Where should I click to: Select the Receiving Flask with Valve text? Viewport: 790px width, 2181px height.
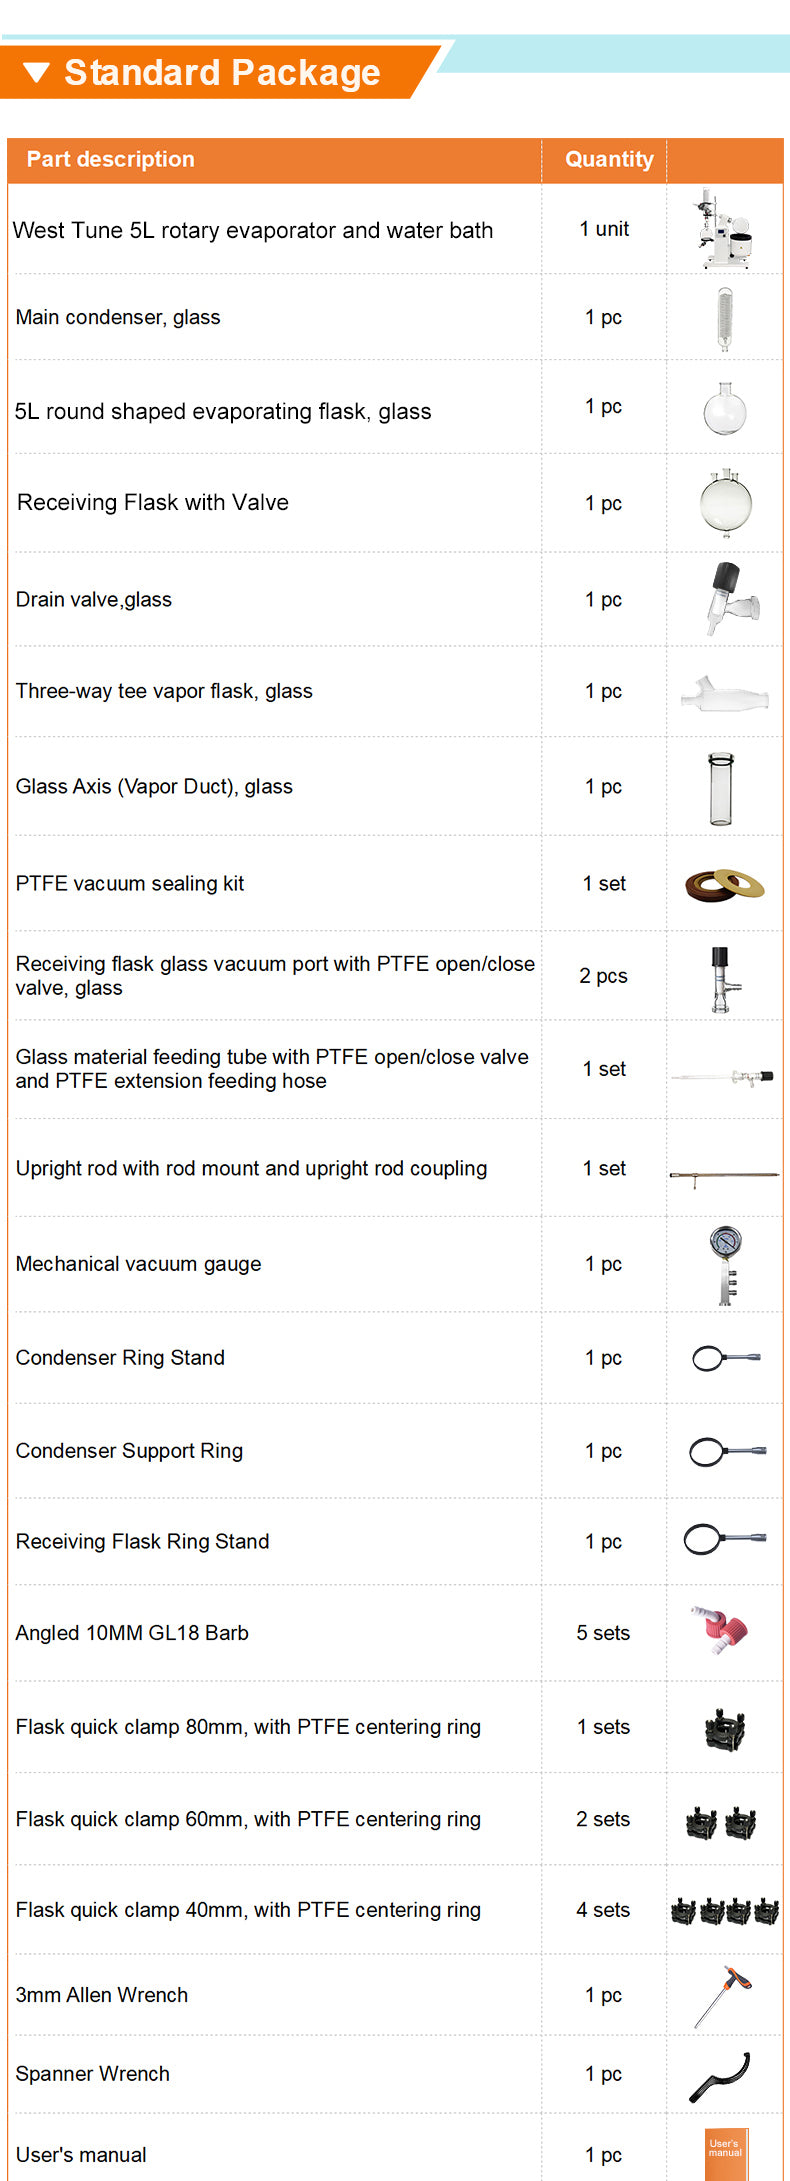(x=153, y=502)
